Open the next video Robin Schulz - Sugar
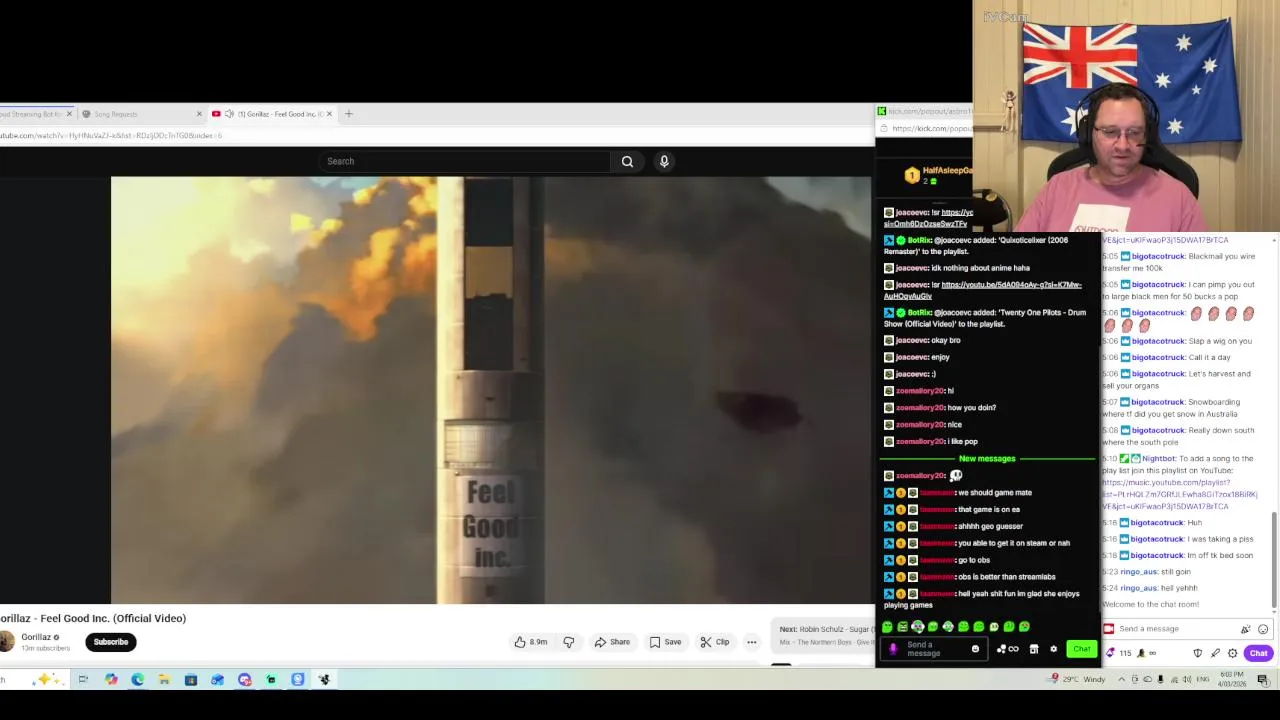The image size is (1280, 720). pyautogui.click(x=825, y=635)
